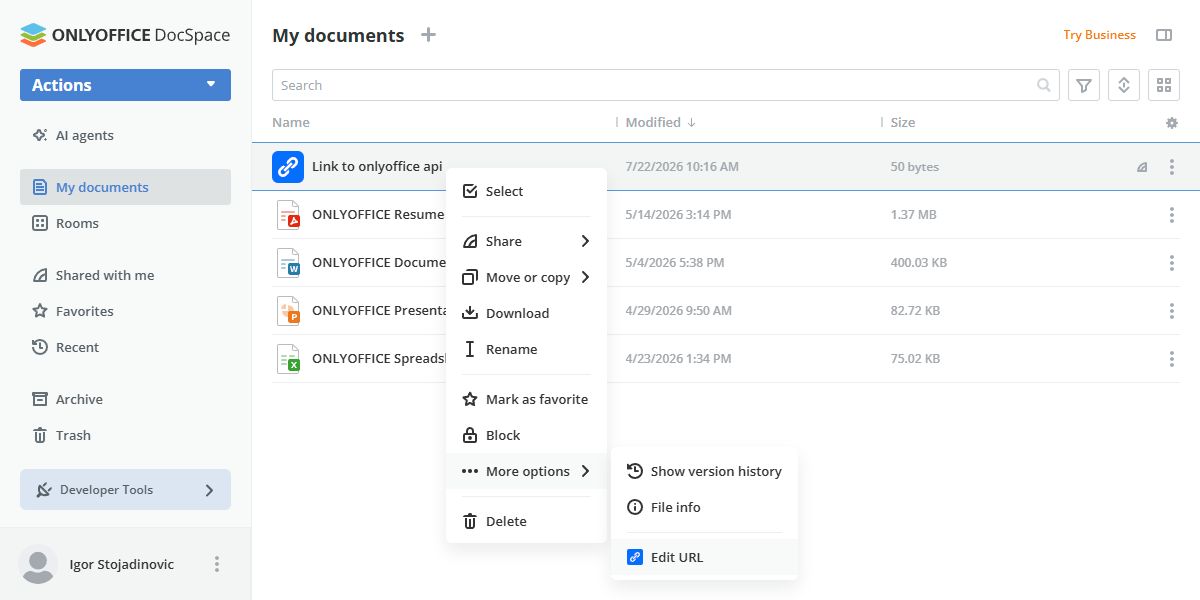The height and width of the screenshot is (600, 1200).
Task: Open the Trash folder
Action: point(125,435)
